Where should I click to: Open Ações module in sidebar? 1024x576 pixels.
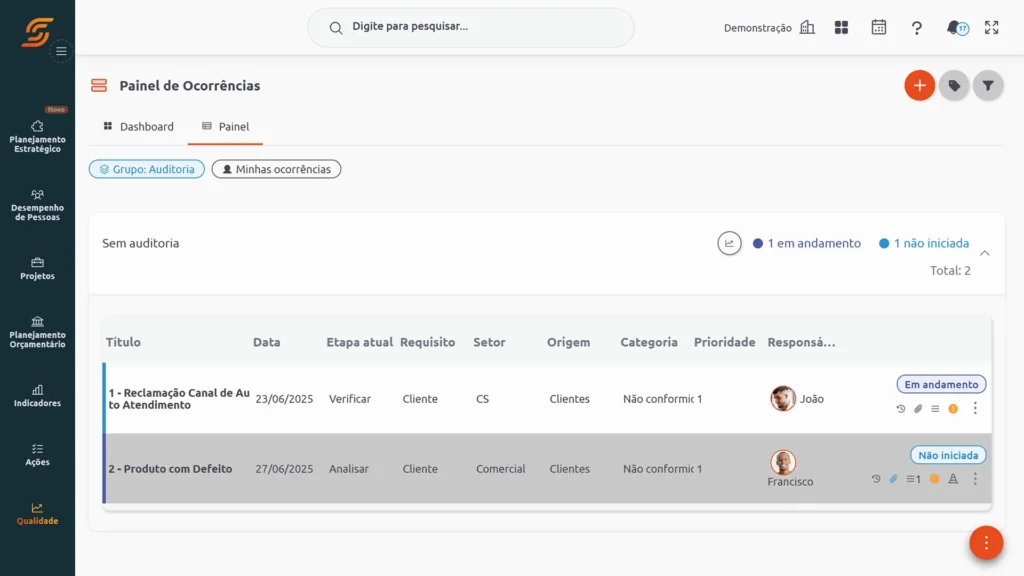37,455
